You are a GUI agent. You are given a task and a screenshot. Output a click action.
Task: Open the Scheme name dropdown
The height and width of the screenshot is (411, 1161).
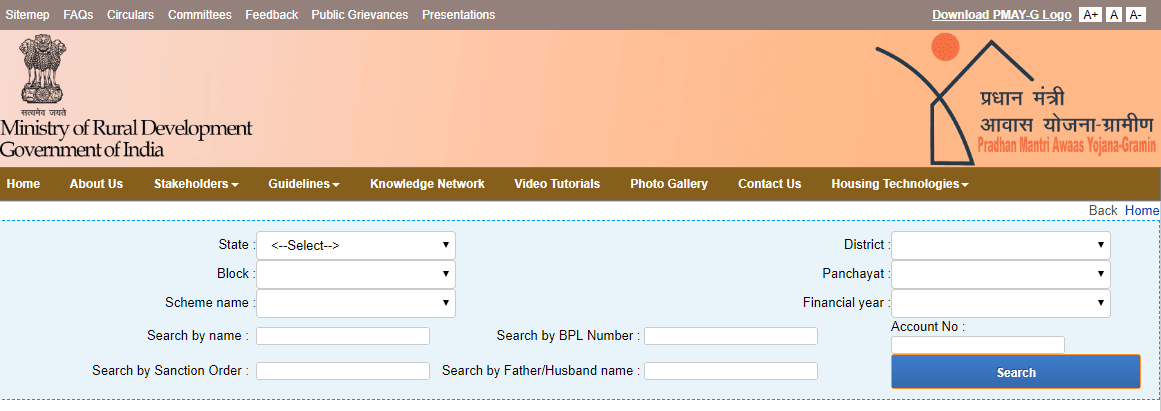355,303
